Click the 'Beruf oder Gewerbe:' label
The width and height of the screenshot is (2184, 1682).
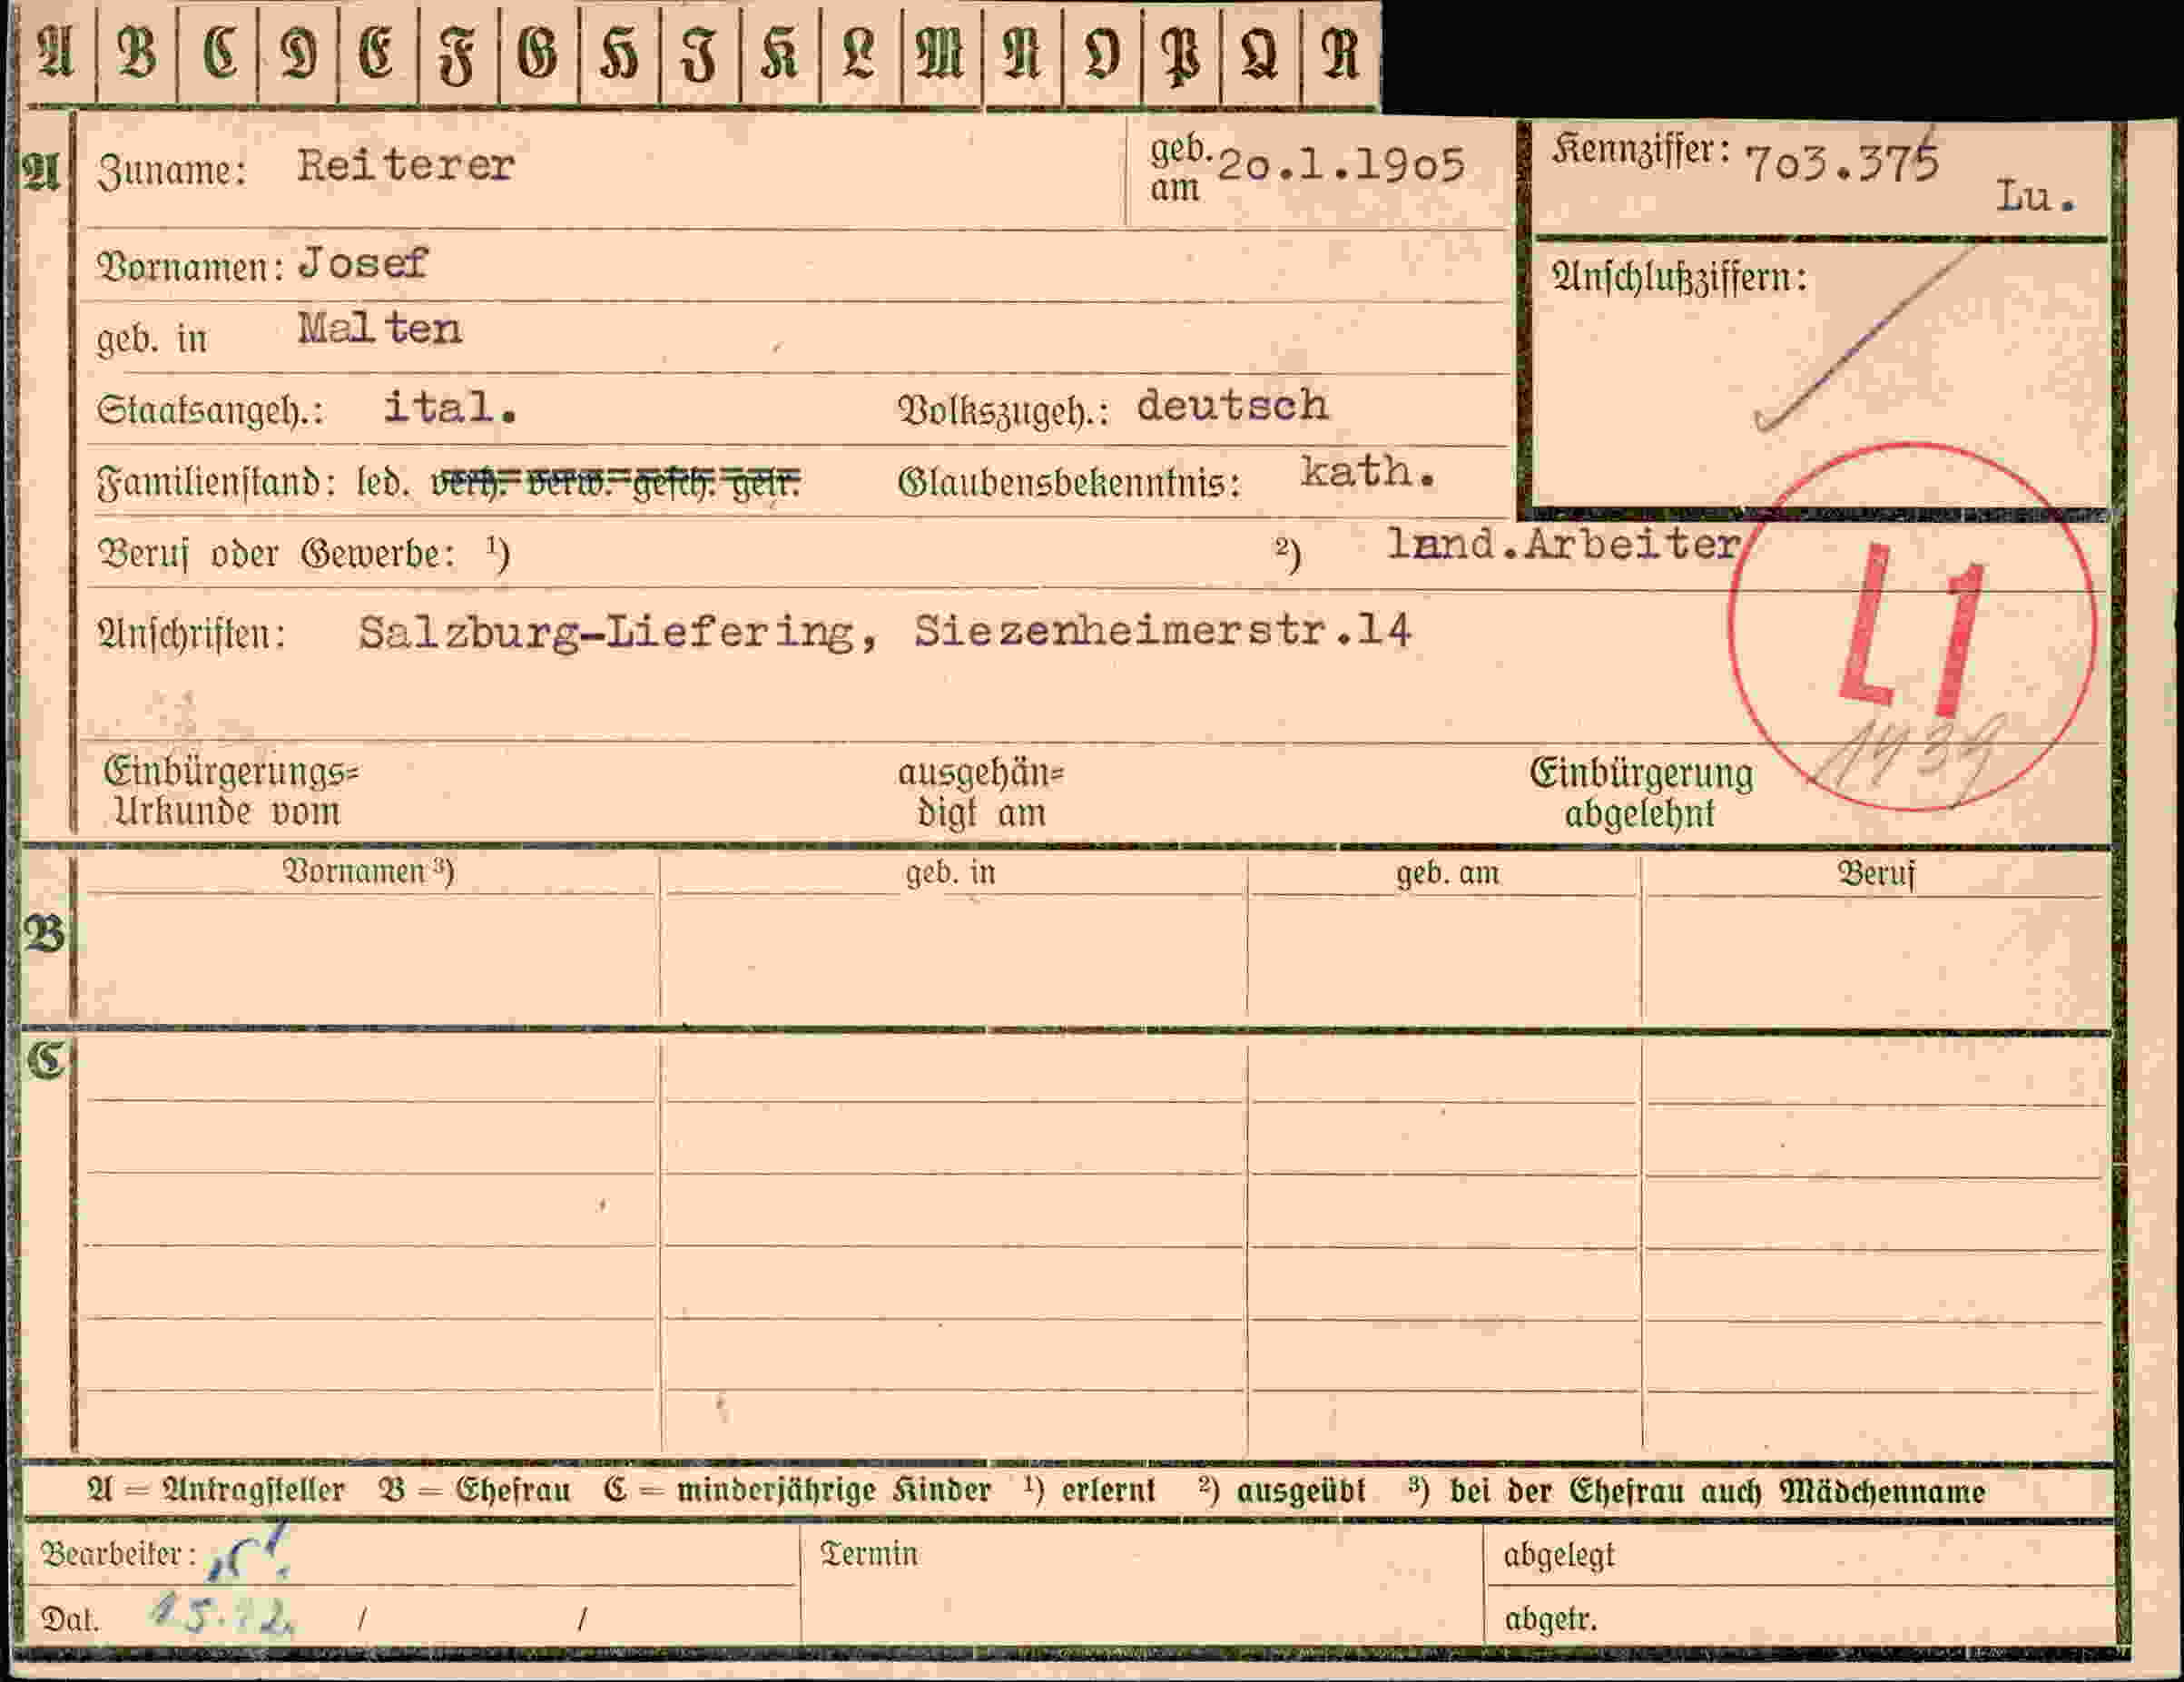pyautogui.click(x=276, y=553)
